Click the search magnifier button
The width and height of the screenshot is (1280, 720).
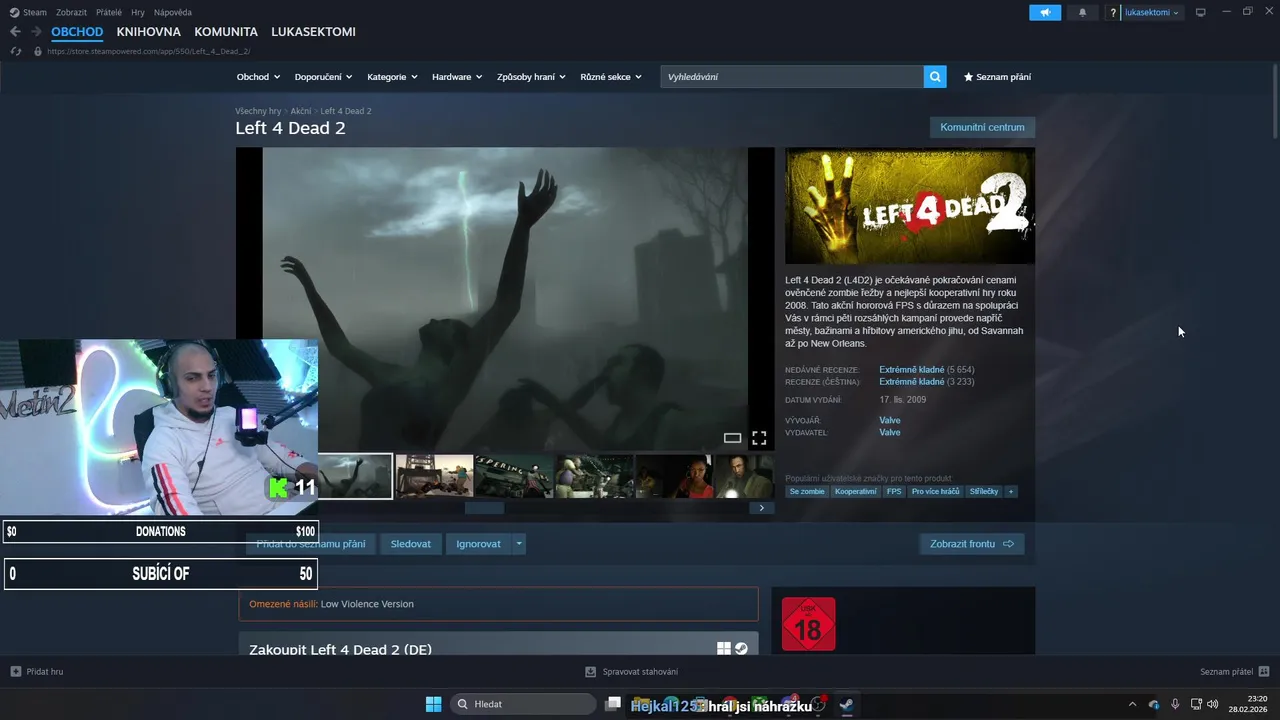pyautogui.click(x=935, y=77)
